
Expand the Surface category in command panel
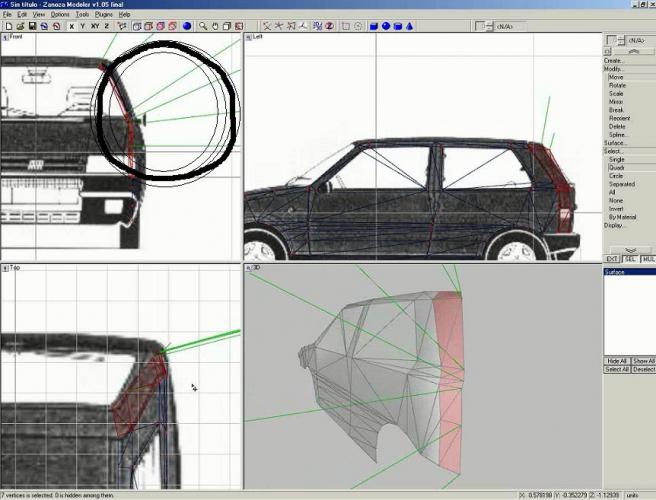tap(615, 143)
